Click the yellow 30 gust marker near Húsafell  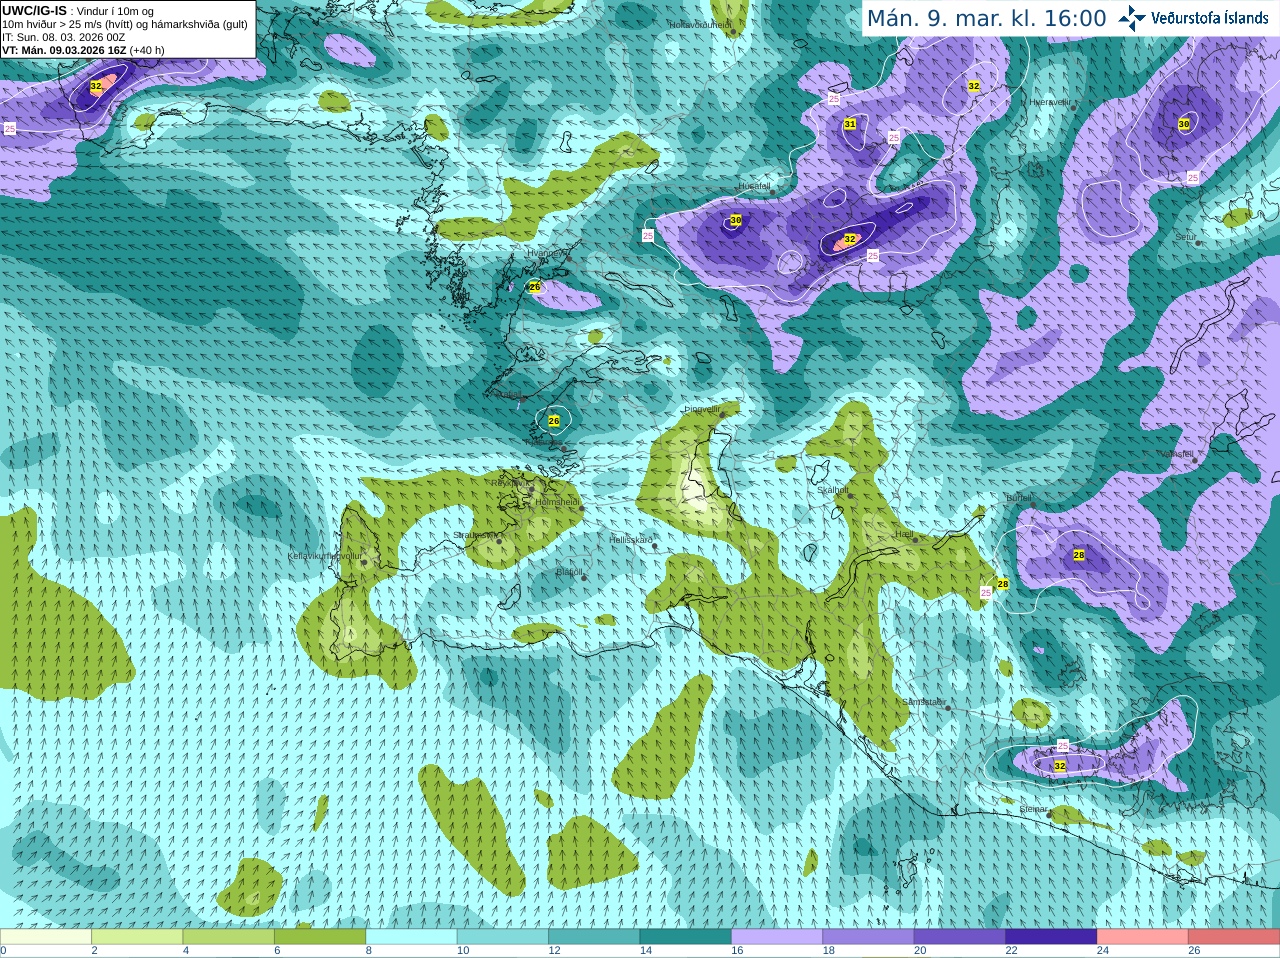tap(736, 220)
